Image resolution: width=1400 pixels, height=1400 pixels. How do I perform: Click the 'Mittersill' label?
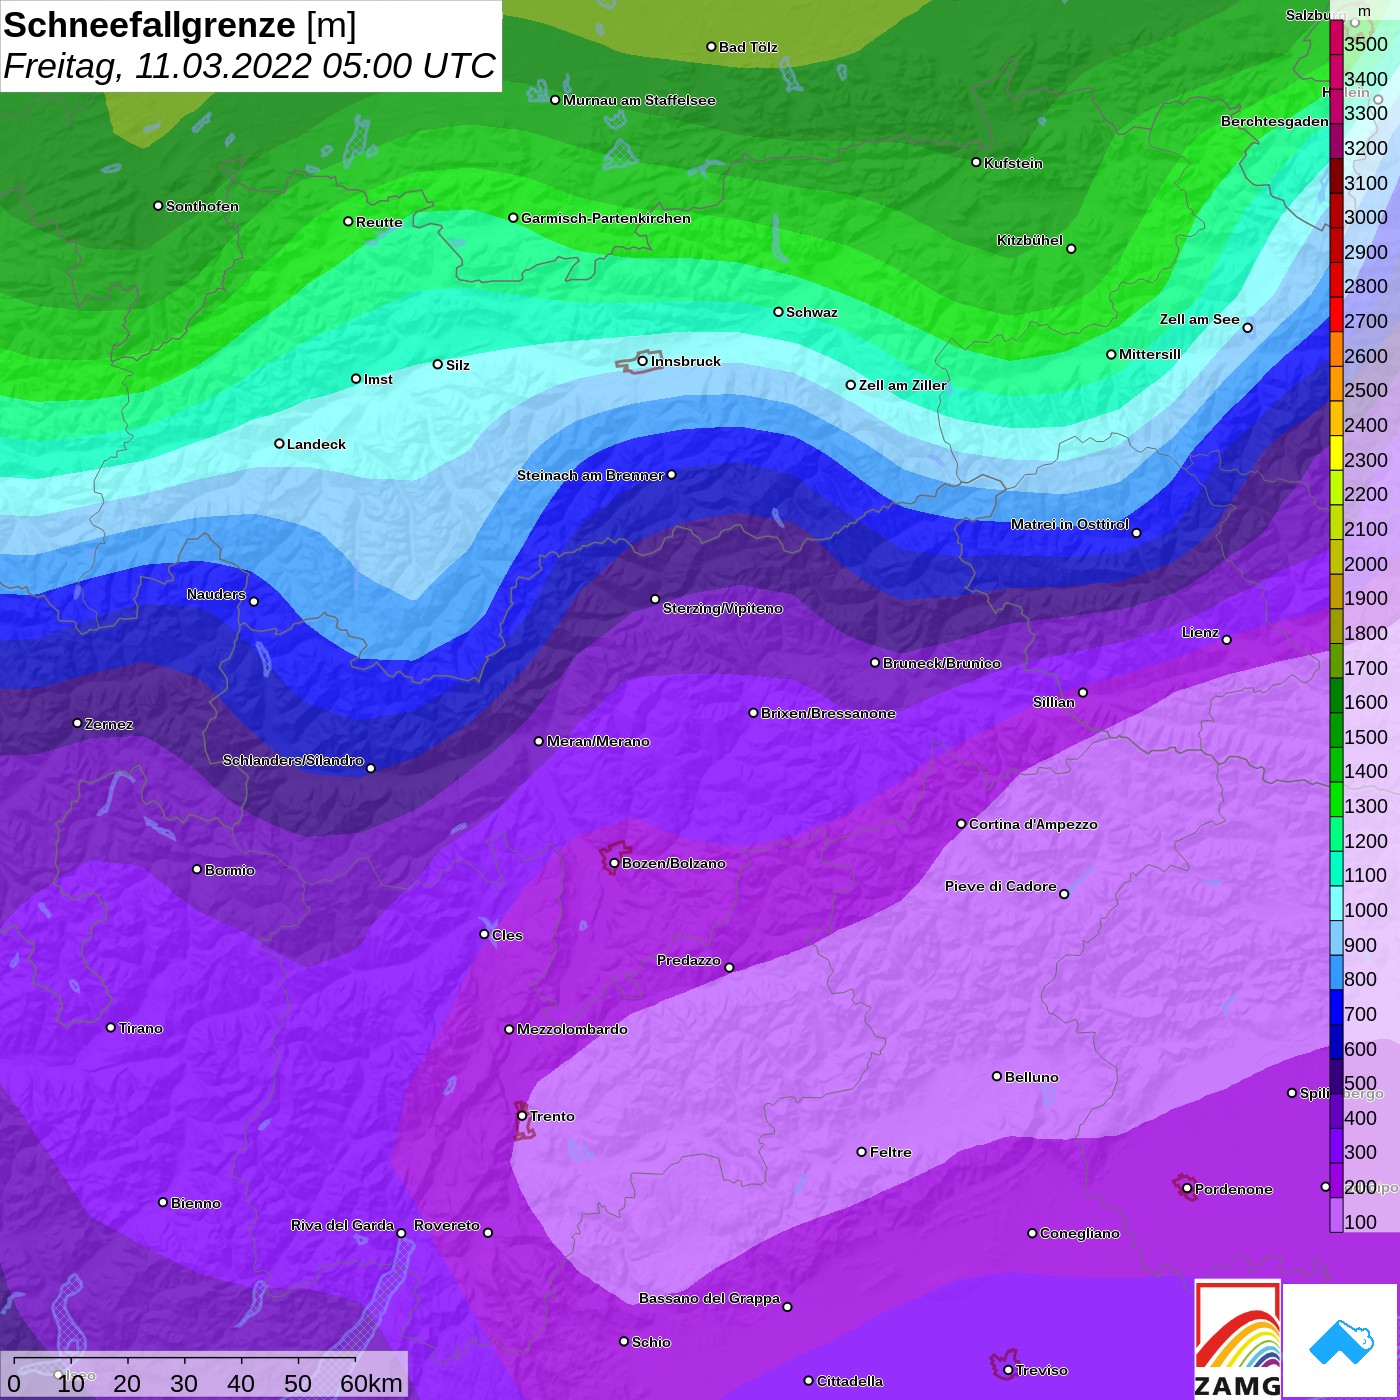(x=1150, y=354)
